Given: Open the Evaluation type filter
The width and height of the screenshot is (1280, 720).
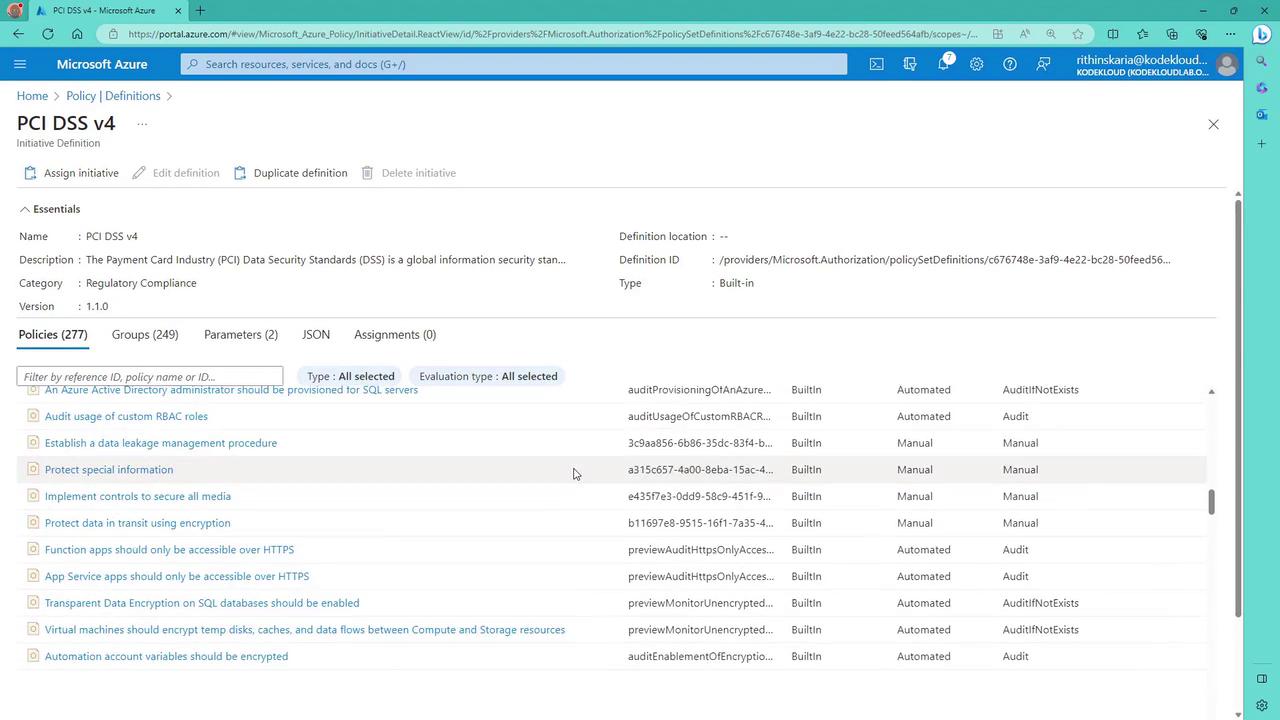Looking at the screenshot, I should point(488,376).
